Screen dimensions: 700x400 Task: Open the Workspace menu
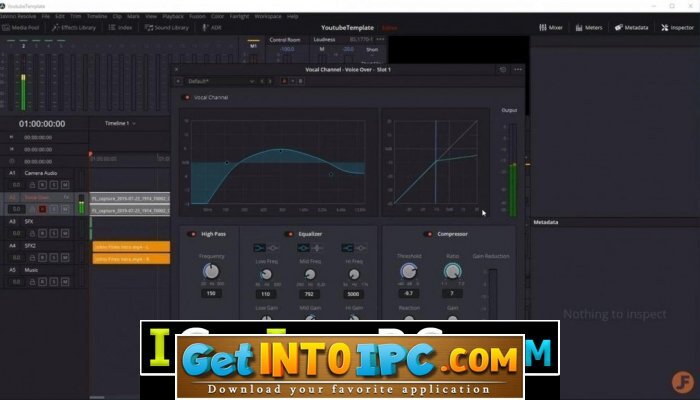[268, 16]
